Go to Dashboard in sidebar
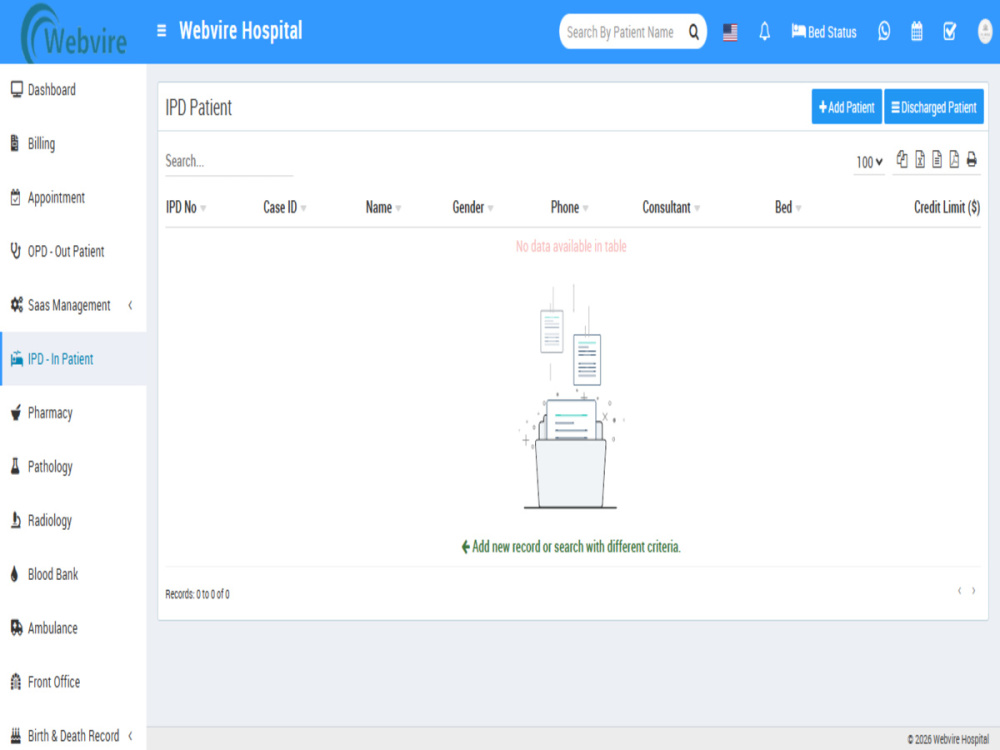The height and width of the screenshot is (750, 1000). tap(73, 90)
